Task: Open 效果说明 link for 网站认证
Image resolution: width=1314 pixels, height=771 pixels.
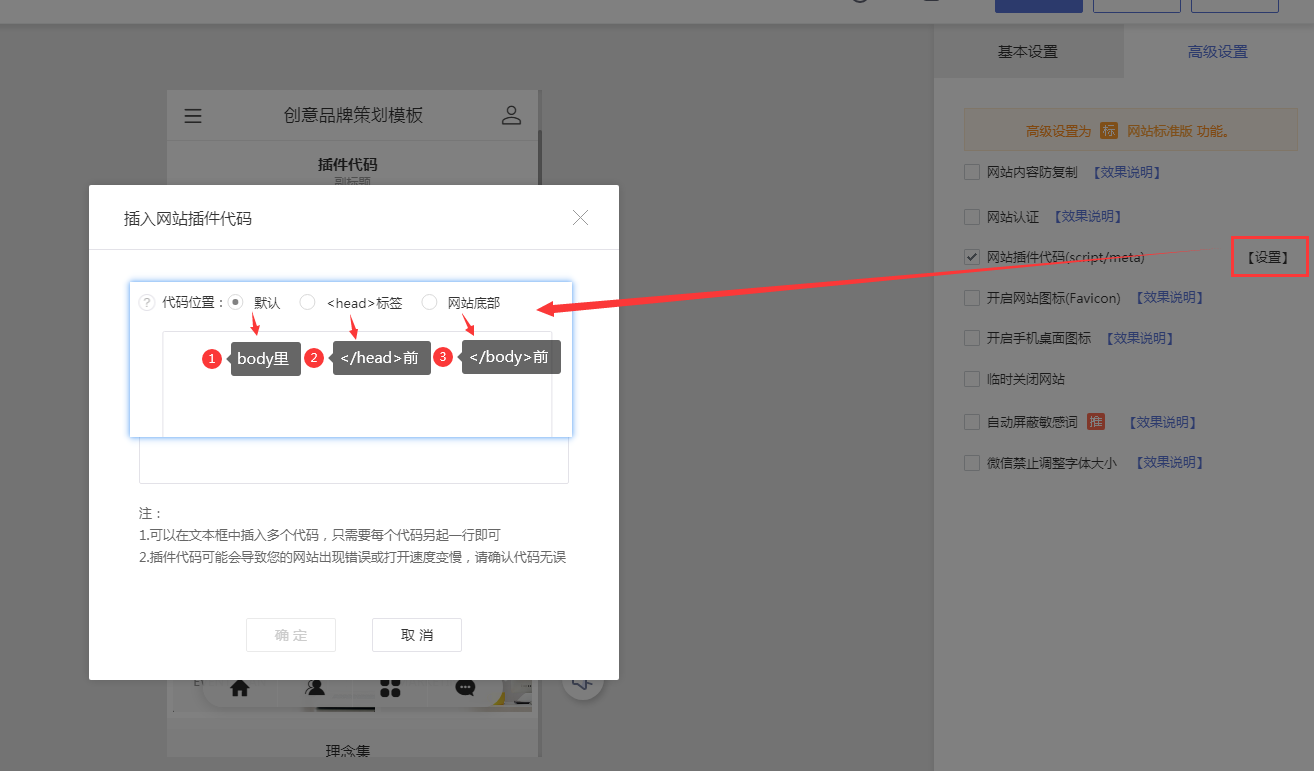Action: 1088,216
